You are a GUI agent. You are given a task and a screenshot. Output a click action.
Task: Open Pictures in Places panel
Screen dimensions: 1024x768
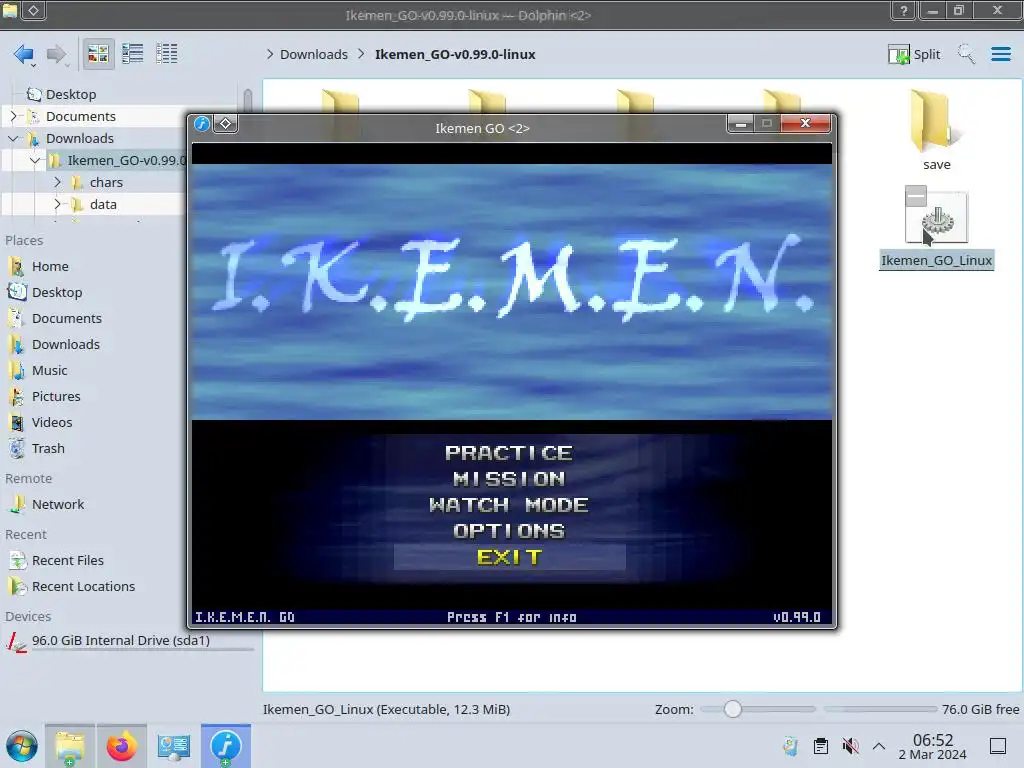pos(56,396)
